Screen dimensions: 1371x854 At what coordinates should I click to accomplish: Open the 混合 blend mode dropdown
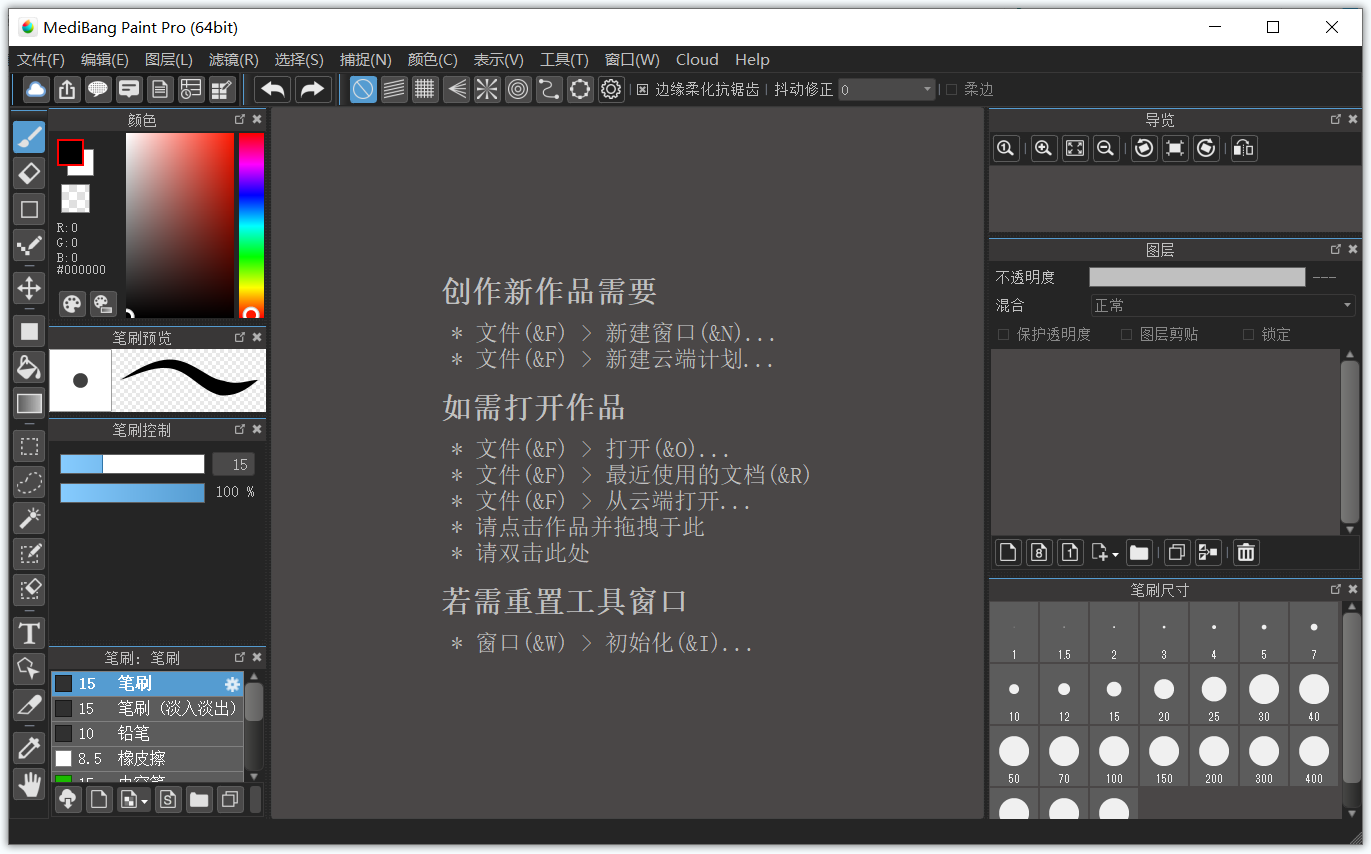tap(1223, 305)
